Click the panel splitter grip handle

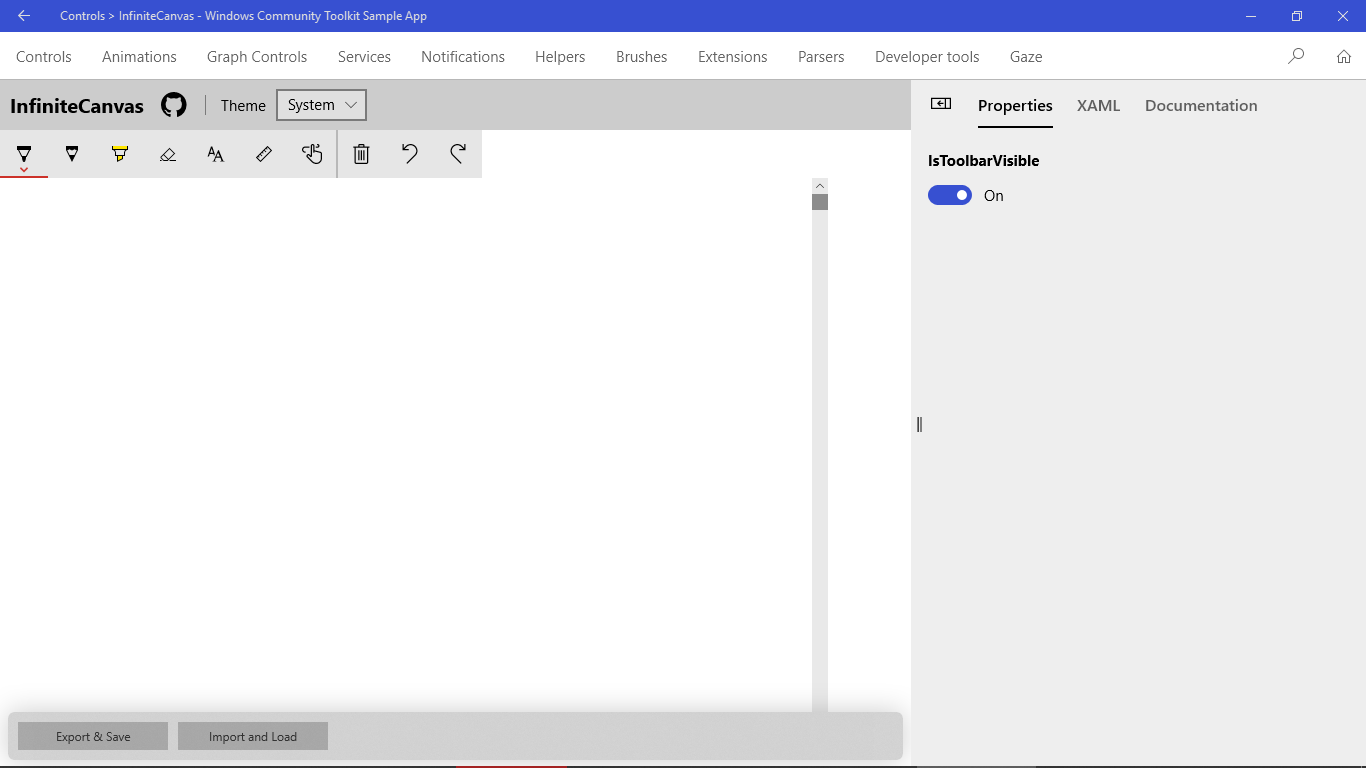(919, 424)
